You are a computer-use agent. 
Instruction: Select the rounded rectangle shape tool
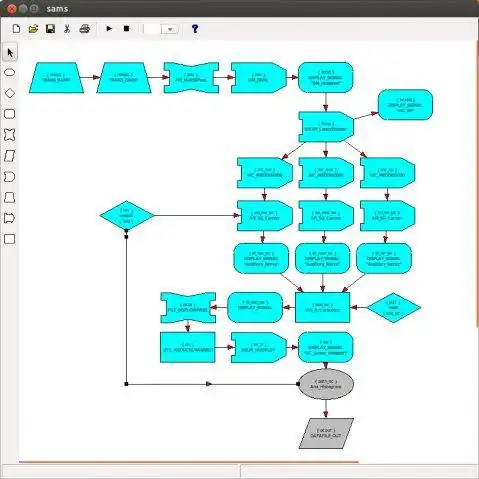tap(10, 114)
